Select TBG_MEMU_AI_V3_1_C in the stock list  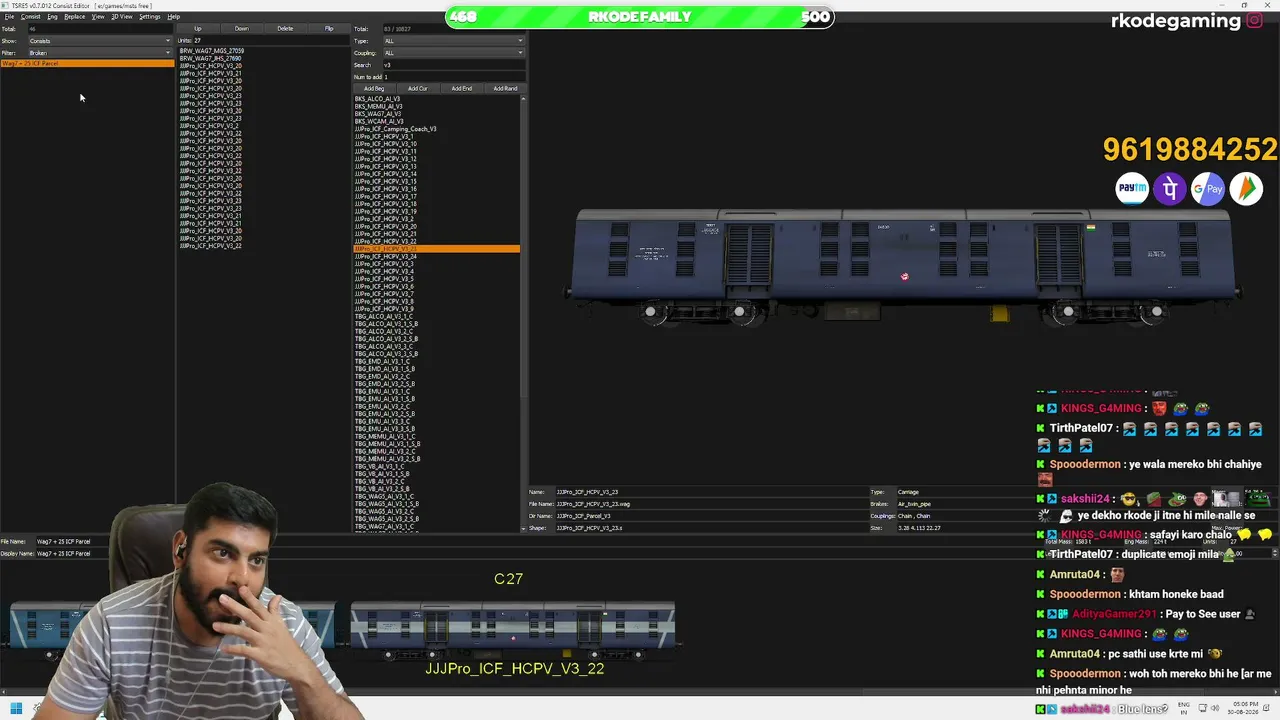coord(385,437)
